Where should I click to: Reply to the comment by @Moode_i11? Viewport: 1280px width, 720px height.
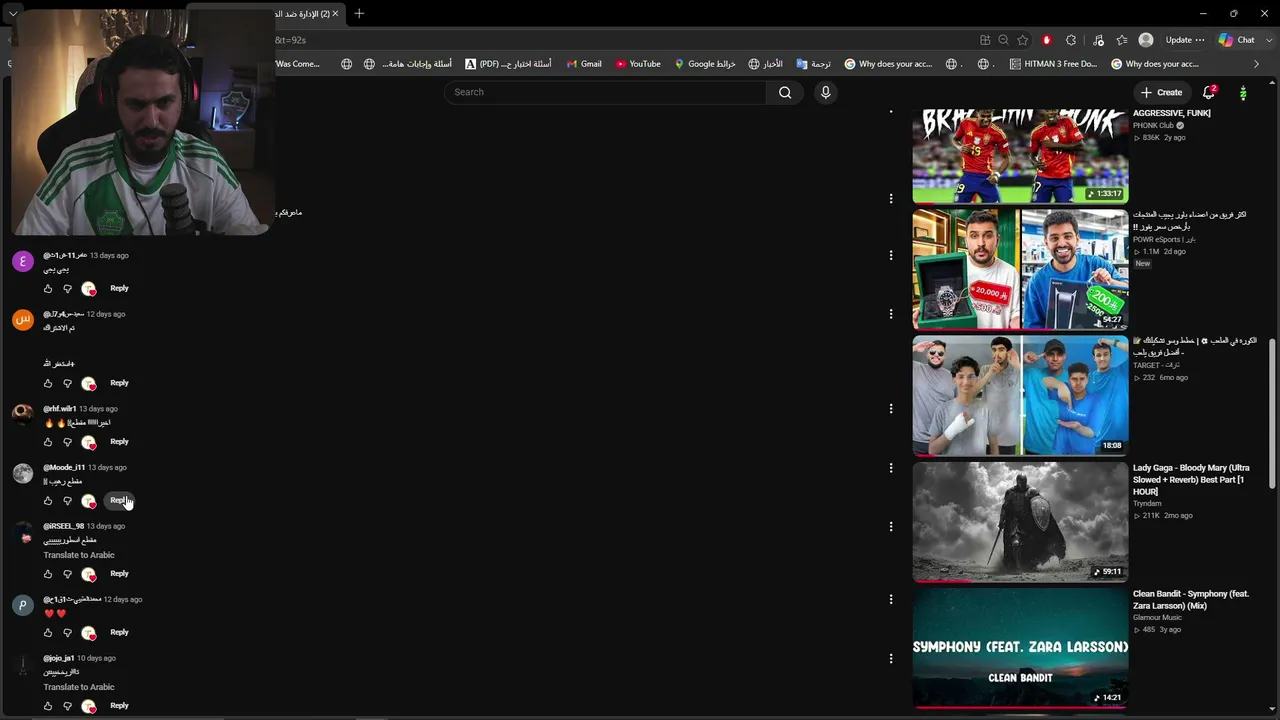tap(119, 501)
